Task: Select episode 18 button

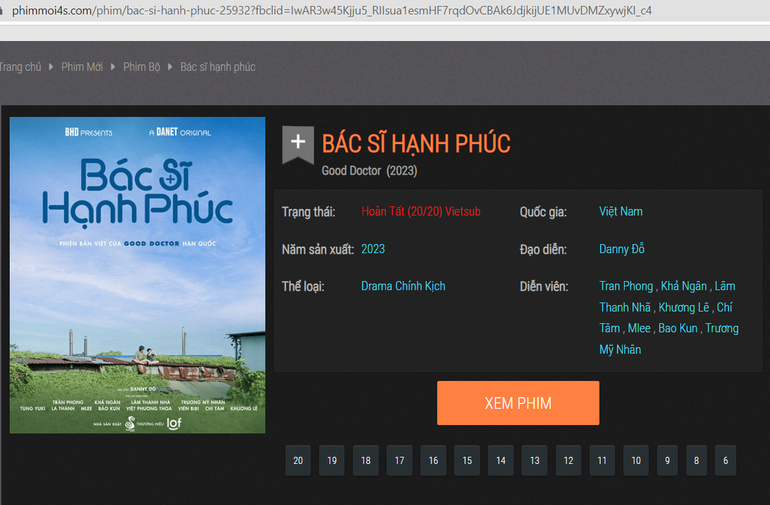Action: [x=365, y=461]
